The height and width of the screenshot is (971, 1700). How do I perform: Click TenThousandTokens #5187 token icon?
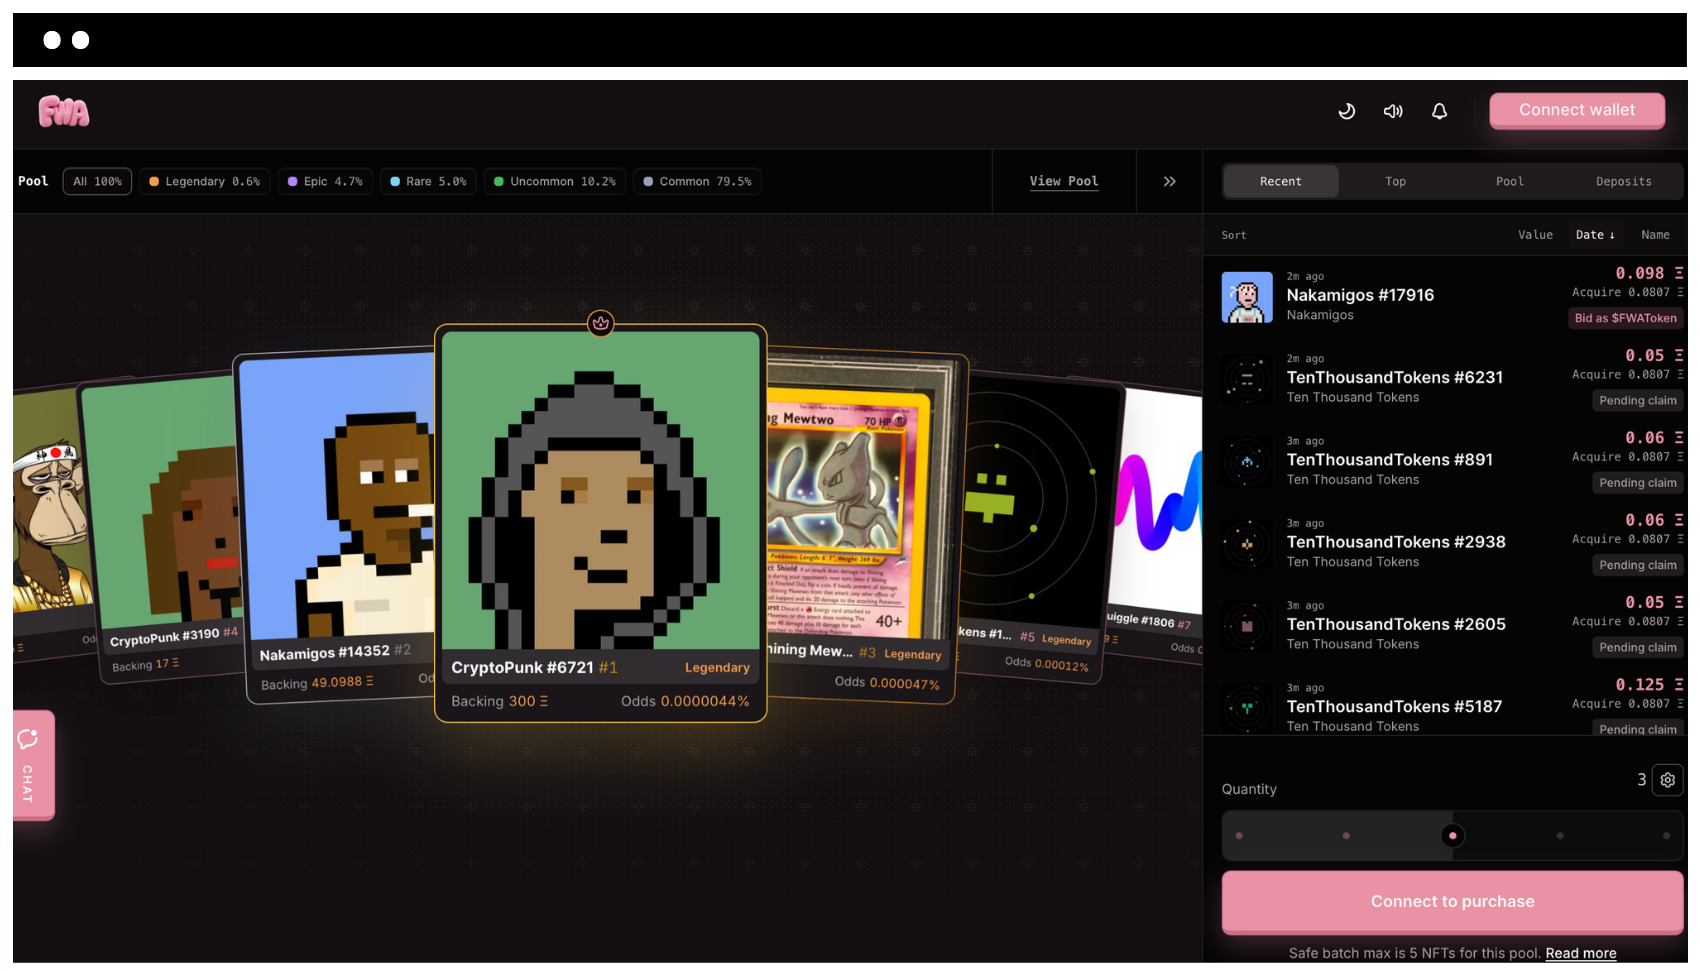[1247, 708]
